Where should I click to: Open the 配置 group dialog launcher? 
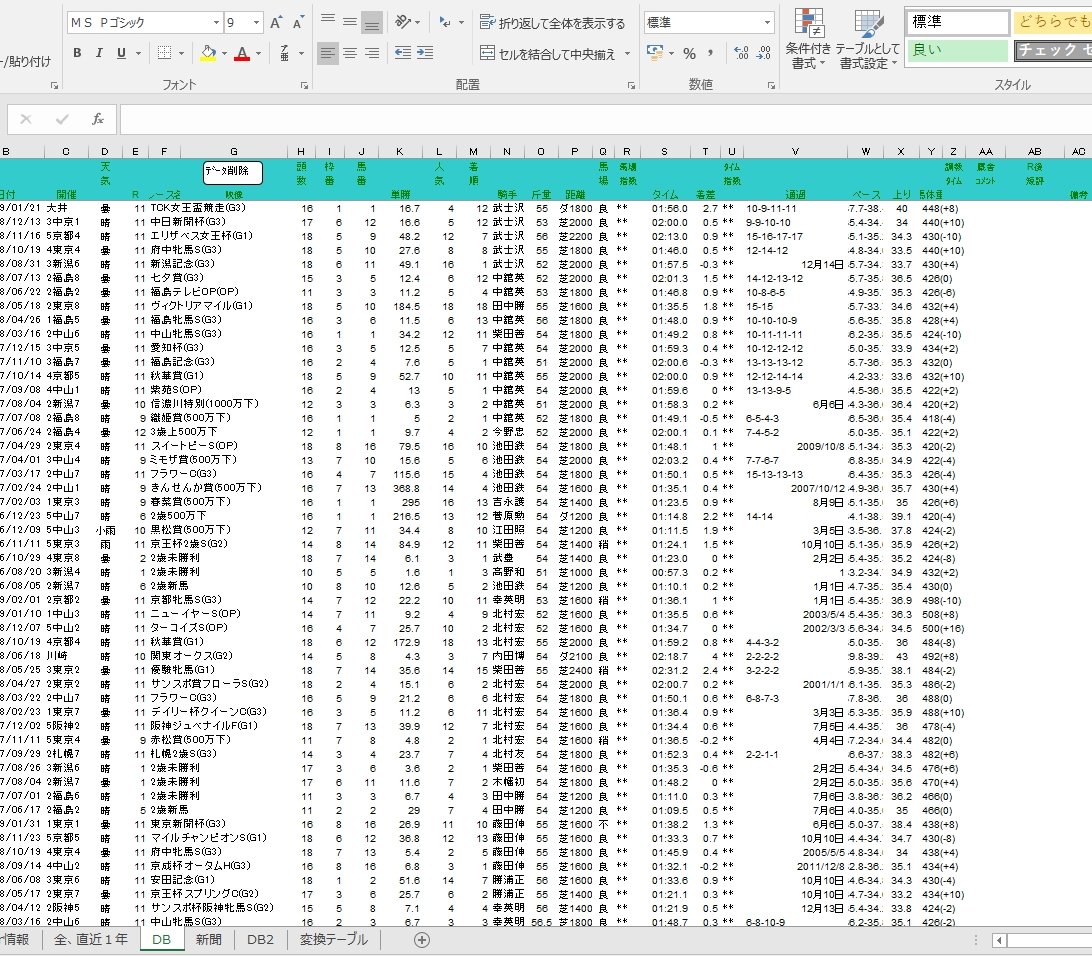point(632,86)
